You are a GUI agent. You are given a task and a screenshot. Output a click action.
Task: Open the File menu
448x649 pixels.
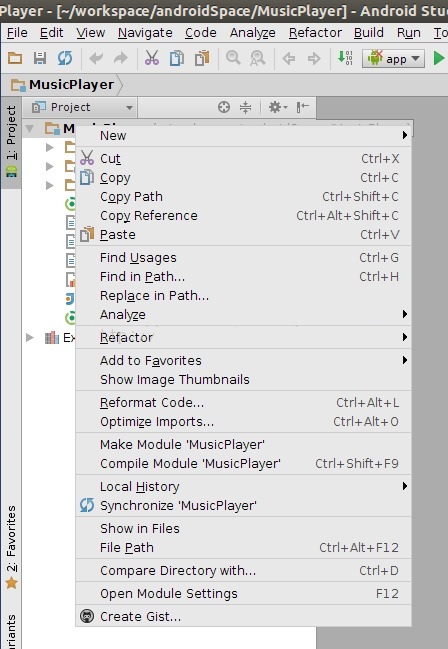point(17,33)
